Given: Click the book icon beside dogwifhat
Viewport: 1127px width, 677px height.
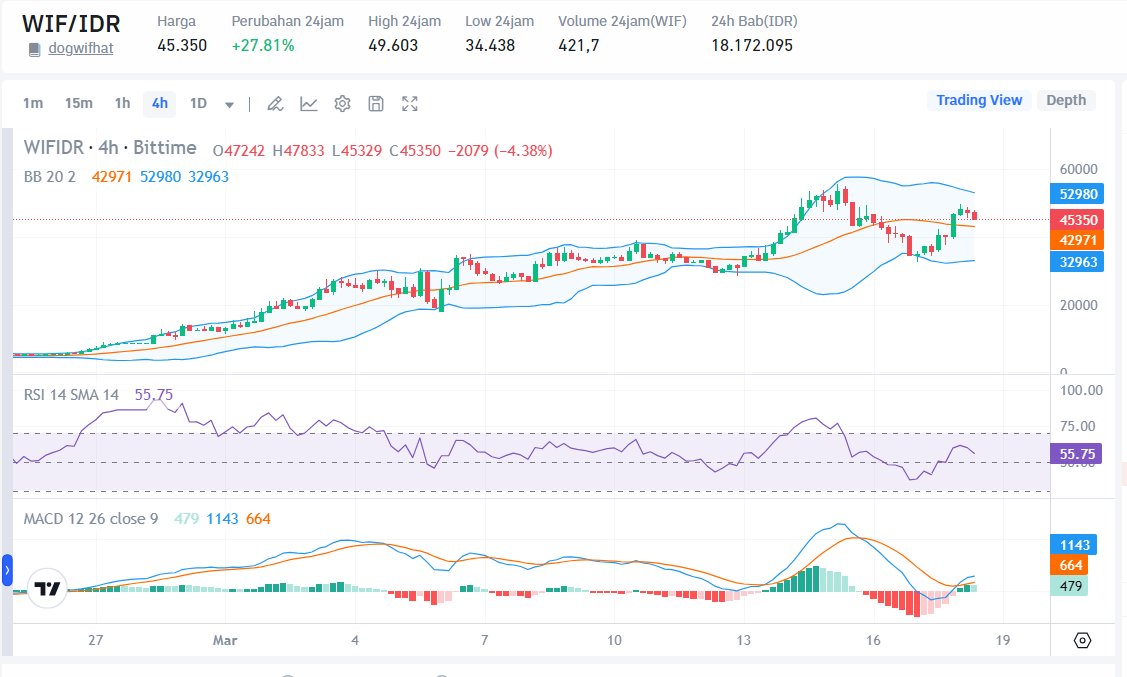Looking at the screenshot, I should (x=34, y=48).
